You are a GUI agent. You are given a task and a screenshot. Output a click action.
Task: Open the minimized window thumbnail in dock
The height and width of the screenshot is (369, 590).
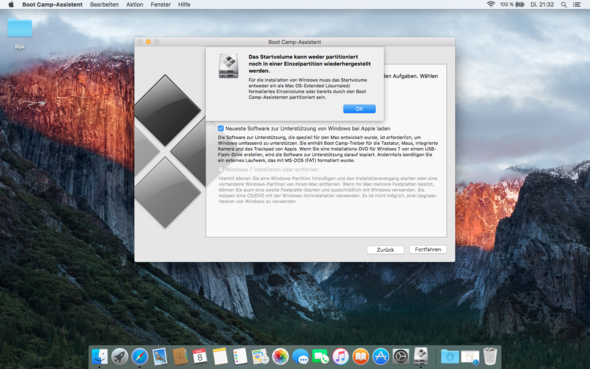[470, 357]
